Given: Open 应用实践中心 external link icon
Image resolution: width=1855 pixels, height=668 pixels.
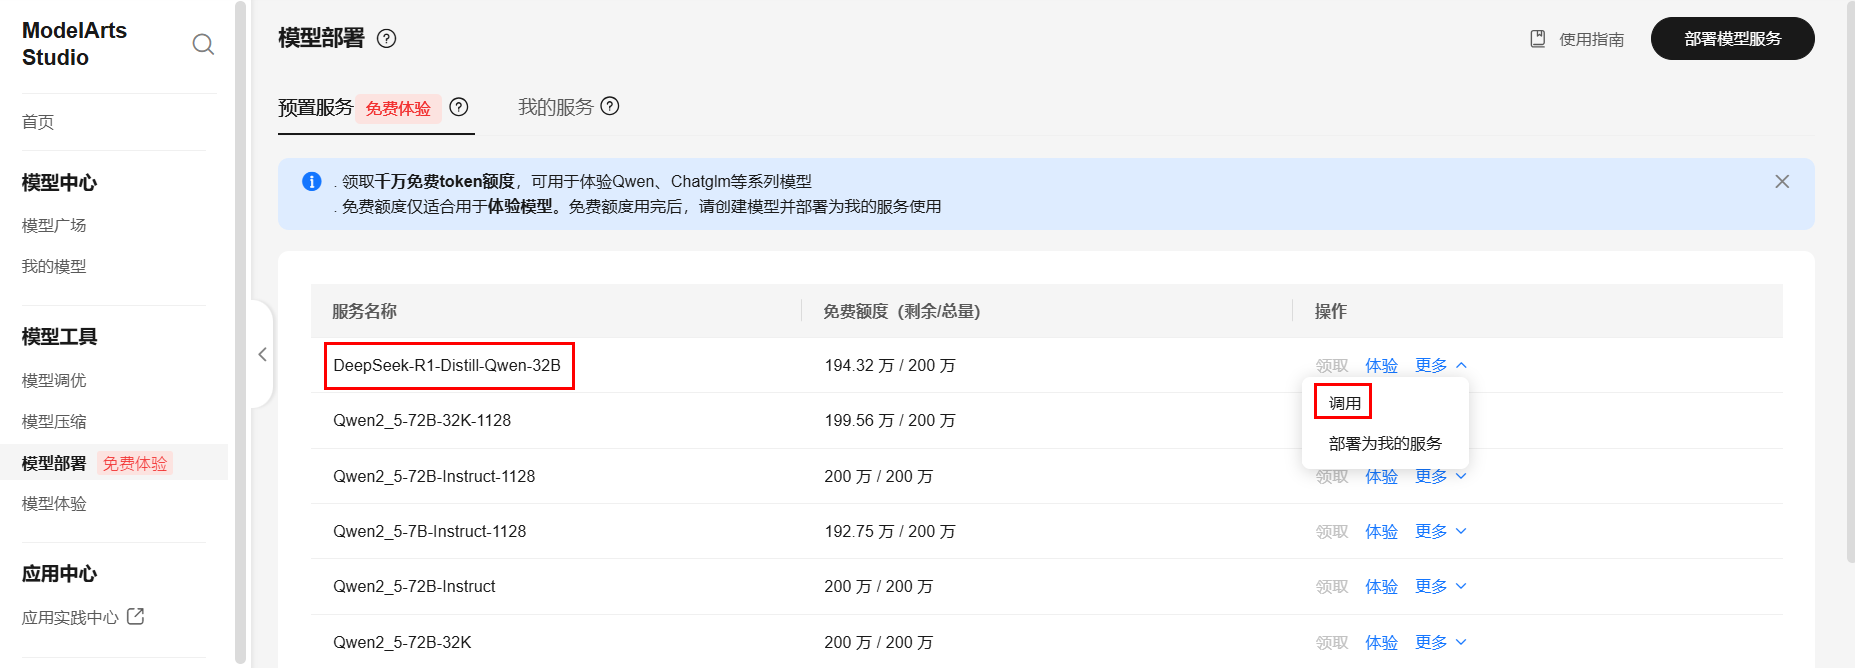Looking at the screenshot, I should 136,616.
